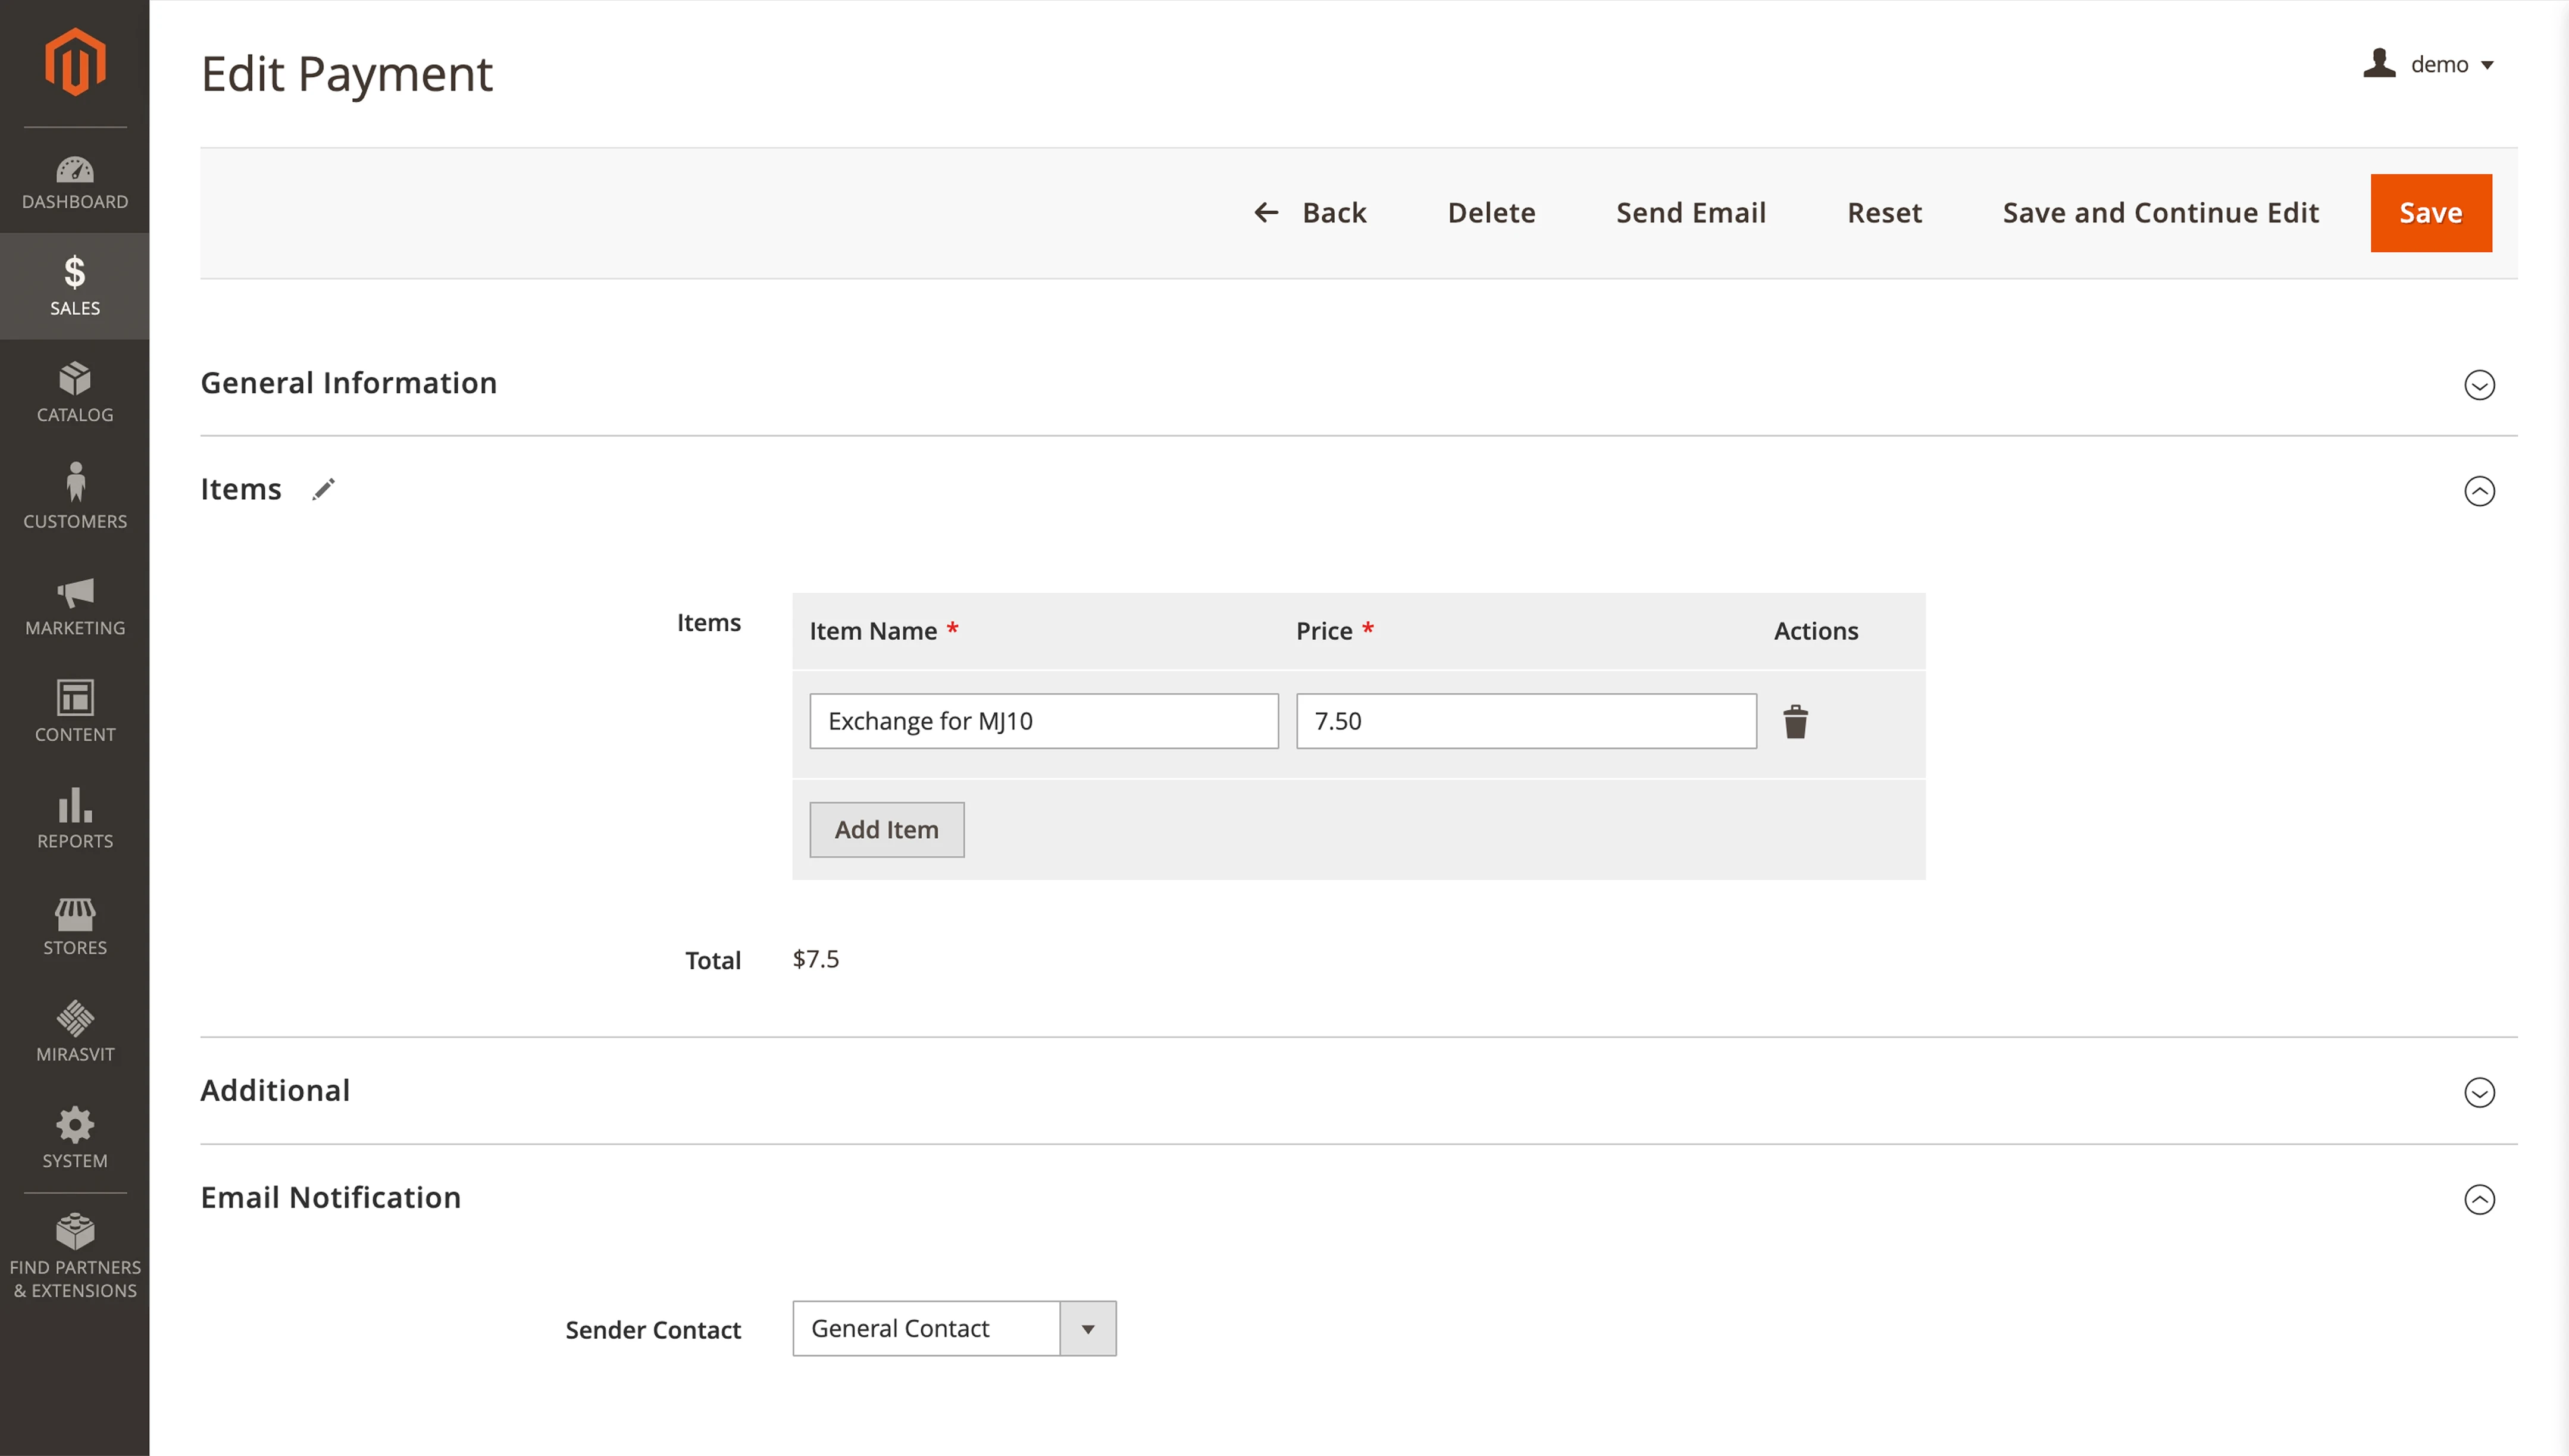2569x1456 pixels.
Task: Click the Price input field
Action: (x=1525, y=721)
